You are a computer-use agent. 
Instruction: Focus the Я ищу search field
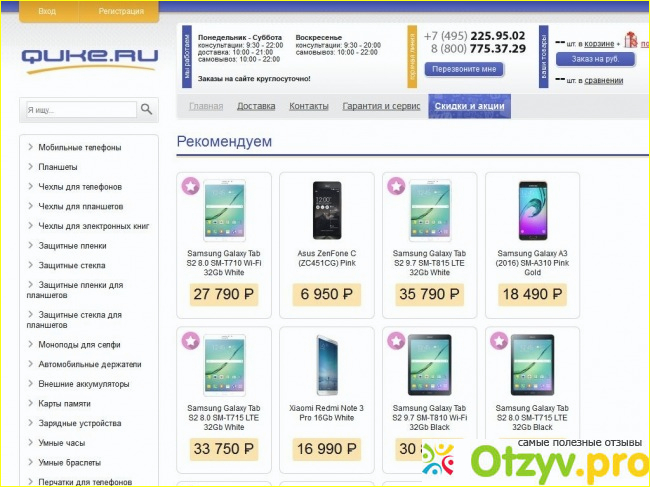coord(81,110)
